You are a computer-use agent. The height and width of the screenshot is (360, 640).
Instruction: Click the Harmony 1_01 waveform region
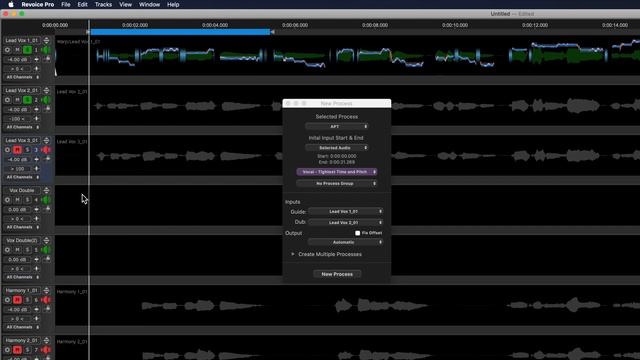pyautogui.click(x=347, y=305)
